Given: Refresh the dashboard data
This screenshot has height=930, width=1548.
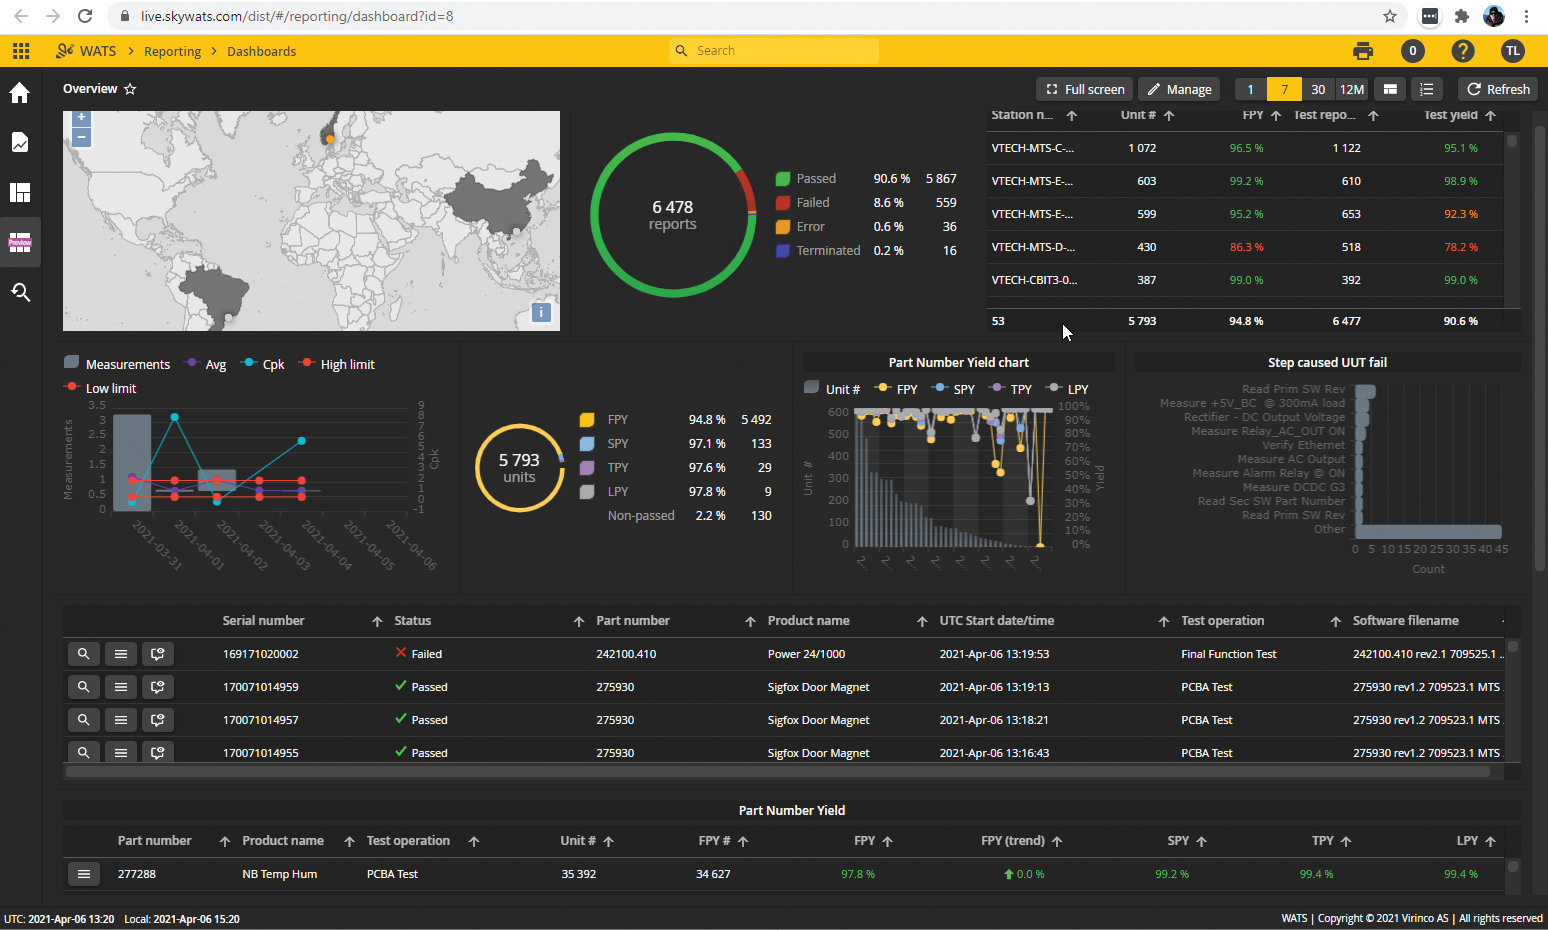Looking at the screenshot, I should [x=1497, y=89].
